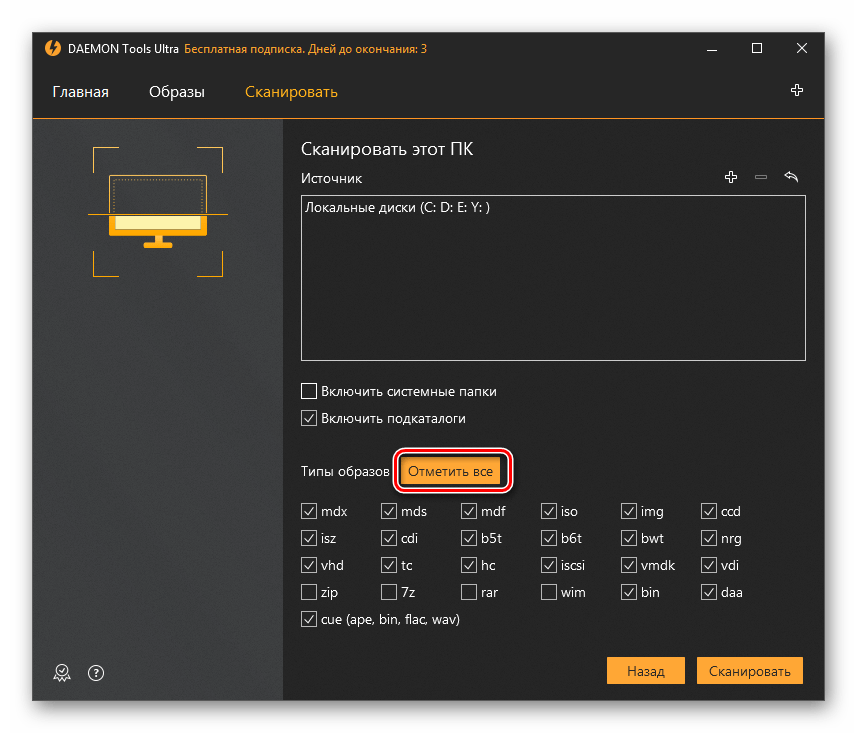Open the help question mark icon
The image size is (857, 733).
coord(96,672)
